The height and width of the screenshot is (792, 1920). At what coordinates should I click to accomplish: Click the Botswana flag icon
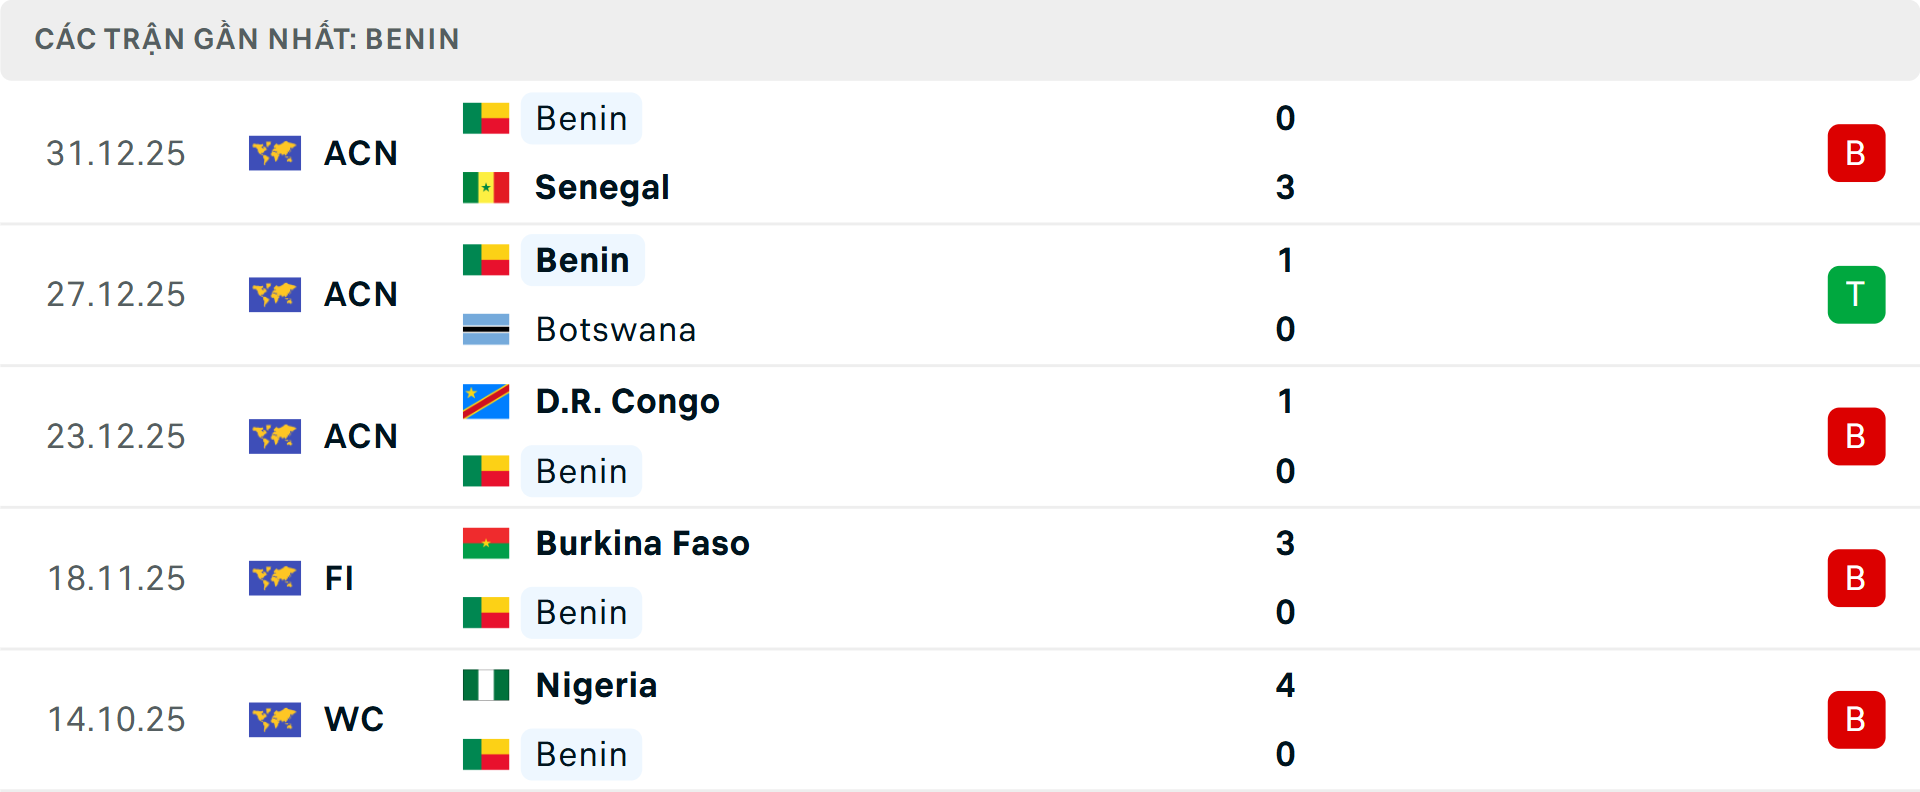[x=486, y=329]
